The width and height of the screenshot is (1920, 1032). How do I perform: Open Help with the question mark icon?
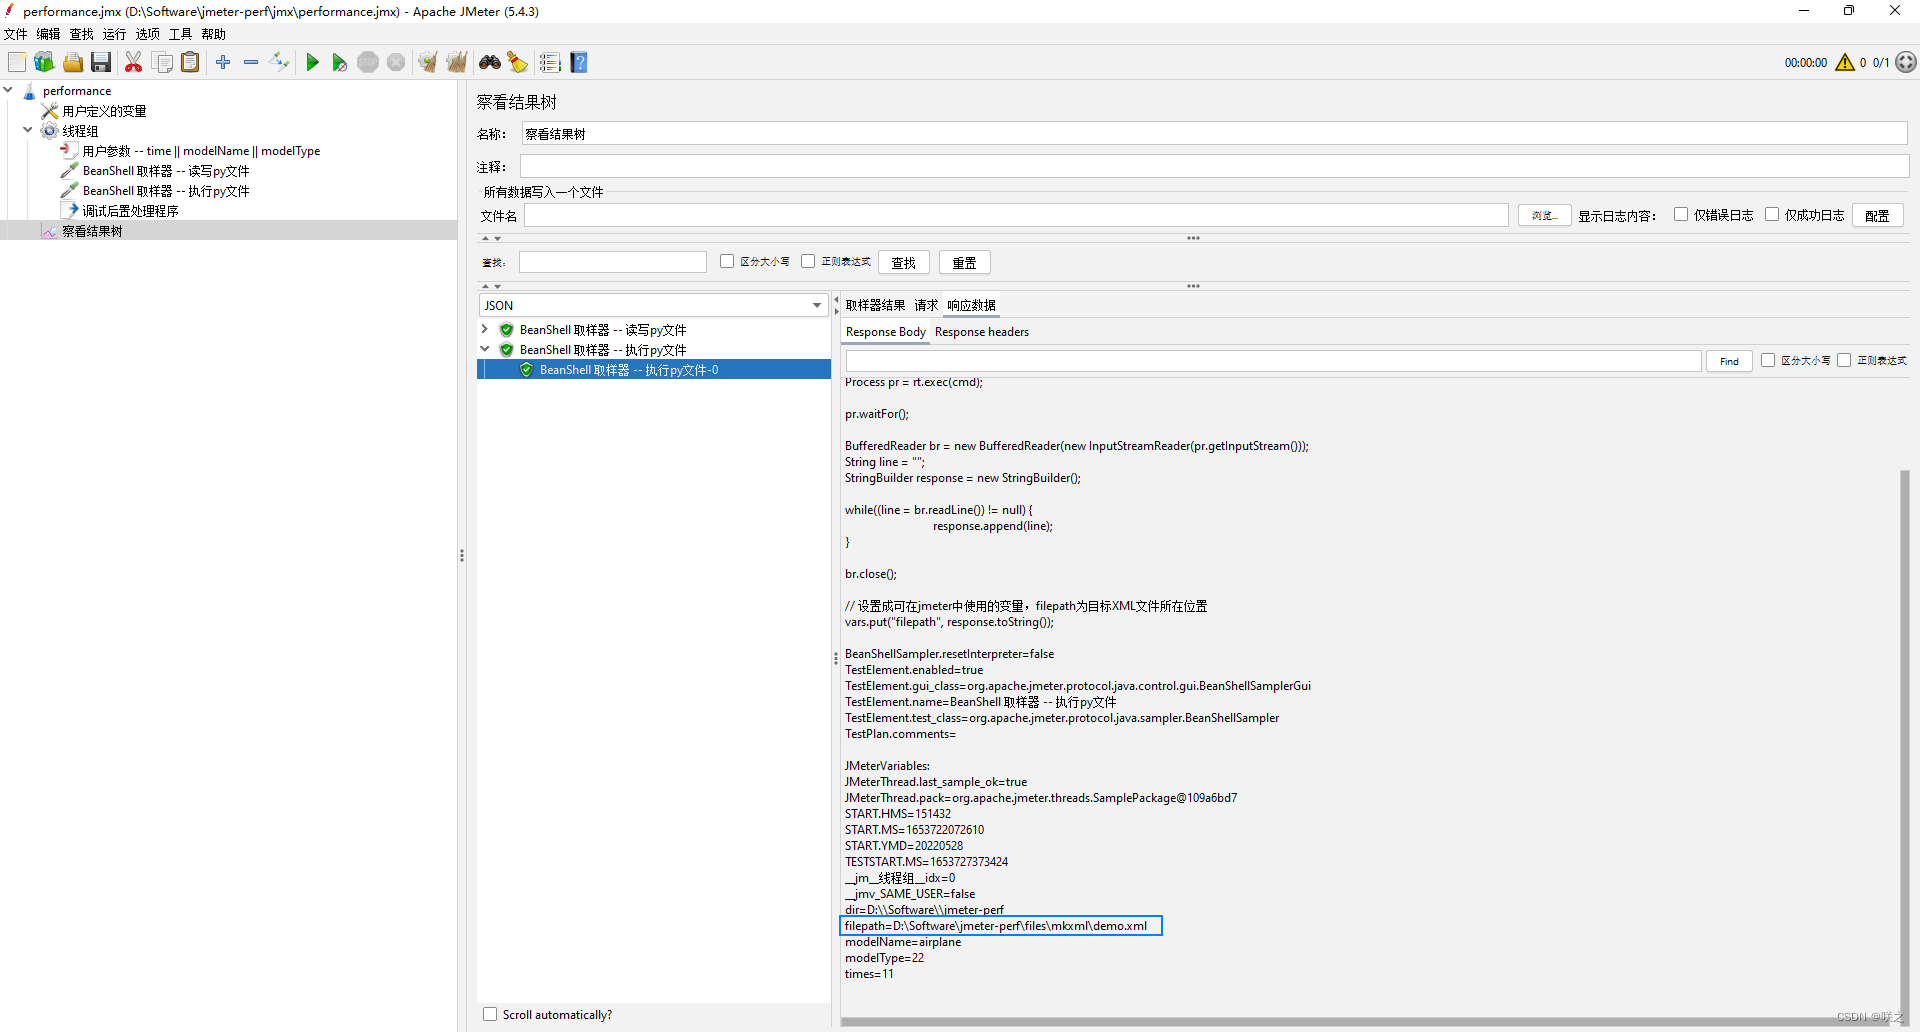pos(579,62)
